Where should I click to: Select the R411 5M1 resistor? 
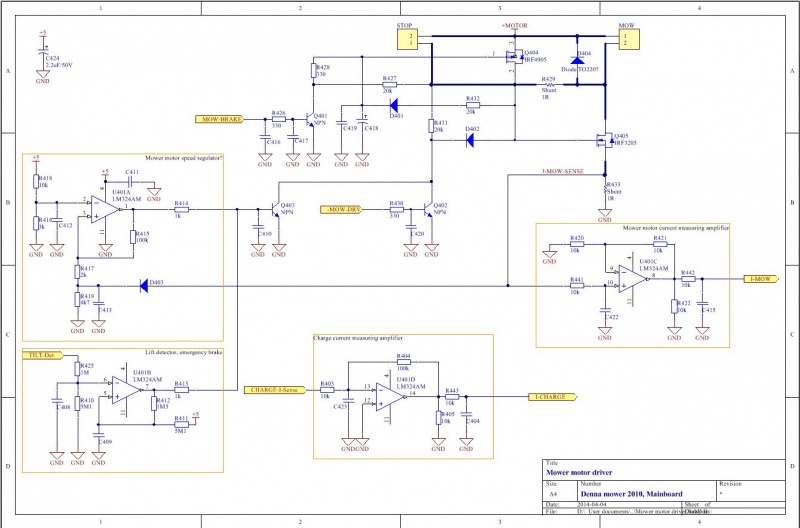point(182,424)
